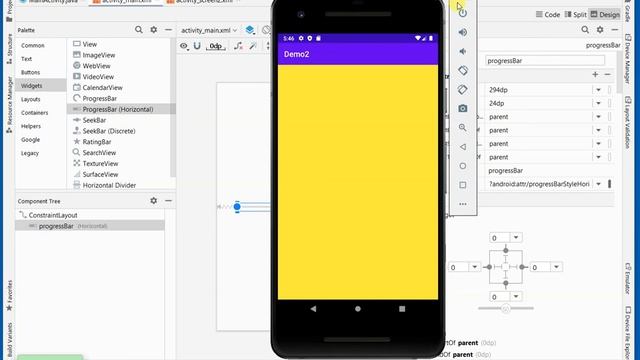Open the Attributes panel settings gear

[x=600, y=30]
